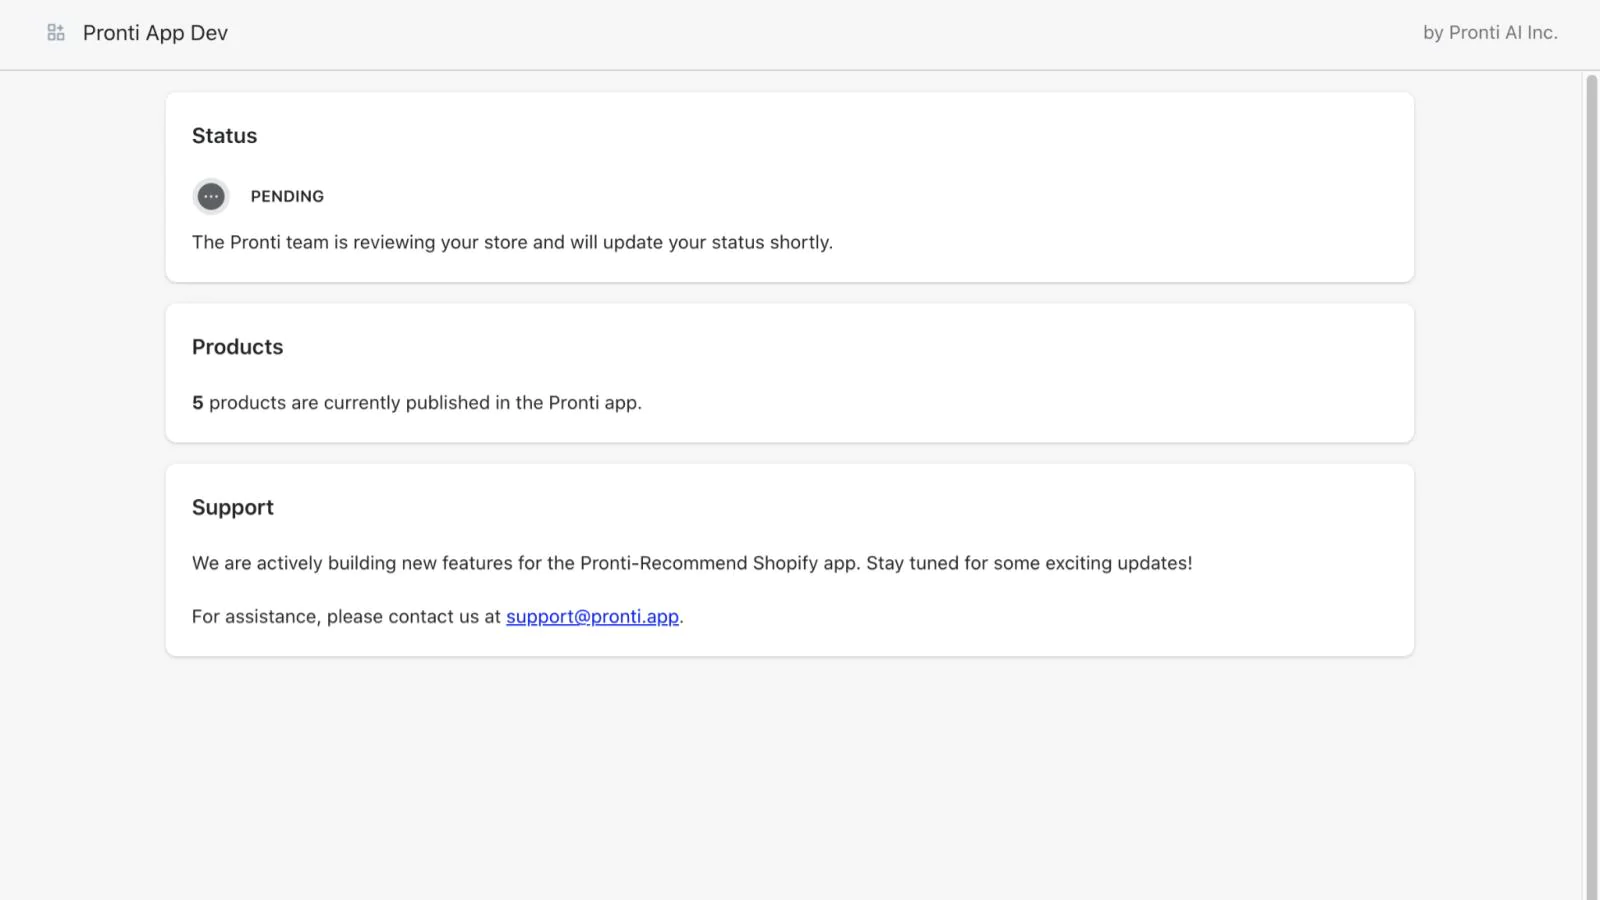The height and width of the screenshot is (900, 1600).
Task: Click the app grid icon beside Pronti App Dev
Action: [x=56, y=33]
